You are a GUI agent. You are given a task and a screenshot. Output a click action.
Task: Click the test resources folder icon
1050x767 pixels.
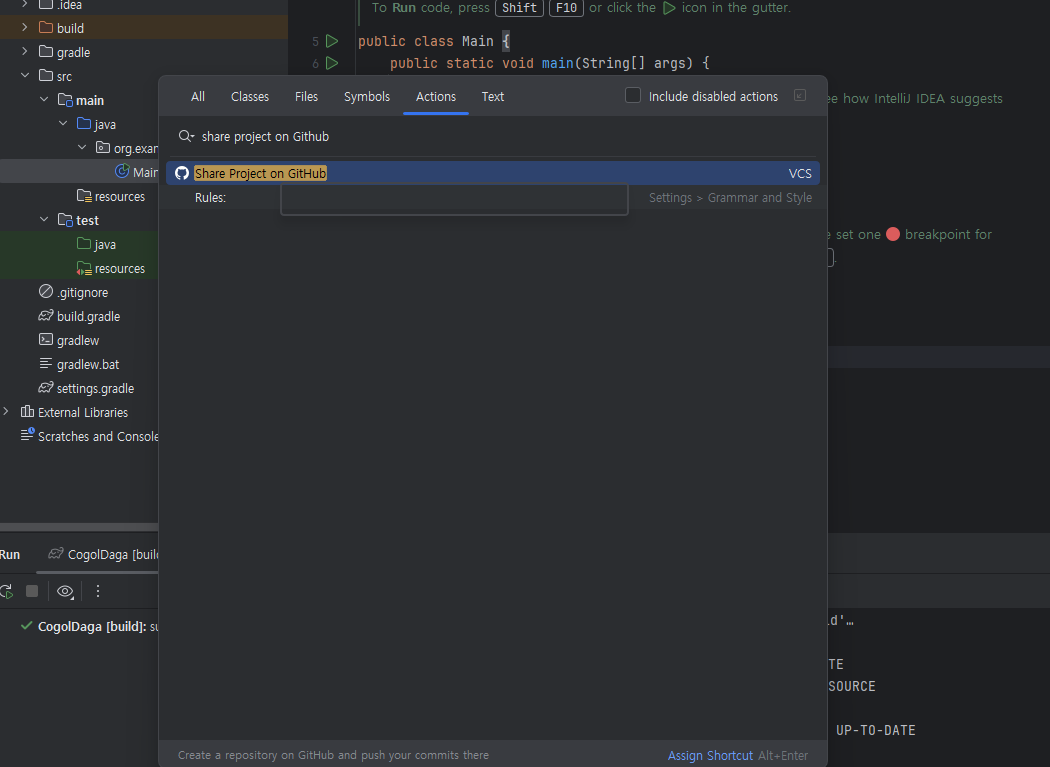pyautogui.click(x=84, y=268)
